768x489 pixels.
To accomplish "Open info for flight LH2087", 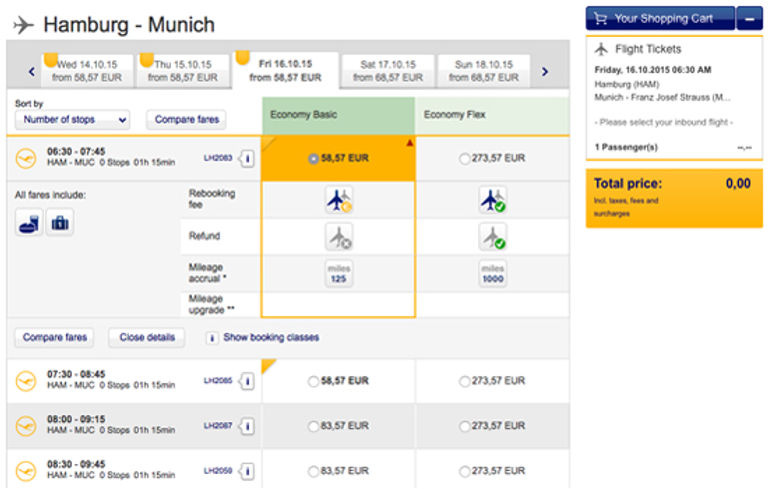I will pos(247,426).
